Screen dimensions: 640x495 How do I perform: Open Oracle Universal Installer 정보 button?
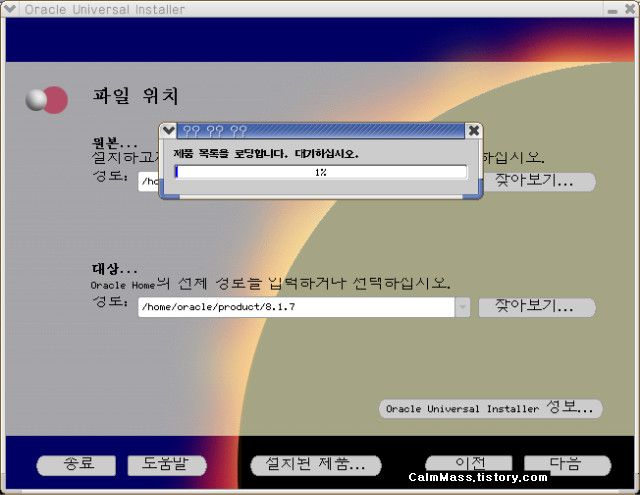point(490,408)
